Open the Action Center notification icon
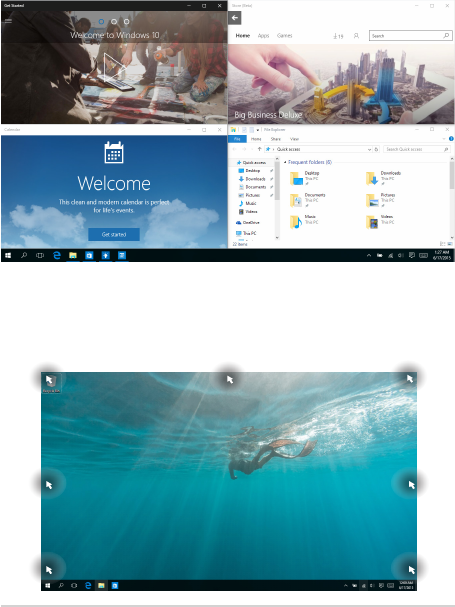The height and width of the screenshot is (607, 455). [x=412, y=255]
